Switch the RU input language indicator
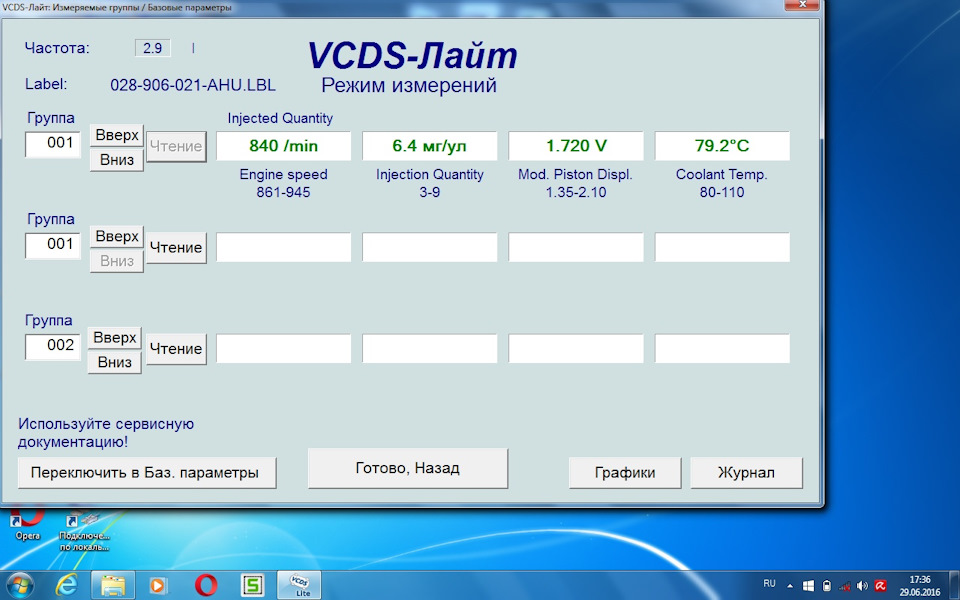 [770, 583]
